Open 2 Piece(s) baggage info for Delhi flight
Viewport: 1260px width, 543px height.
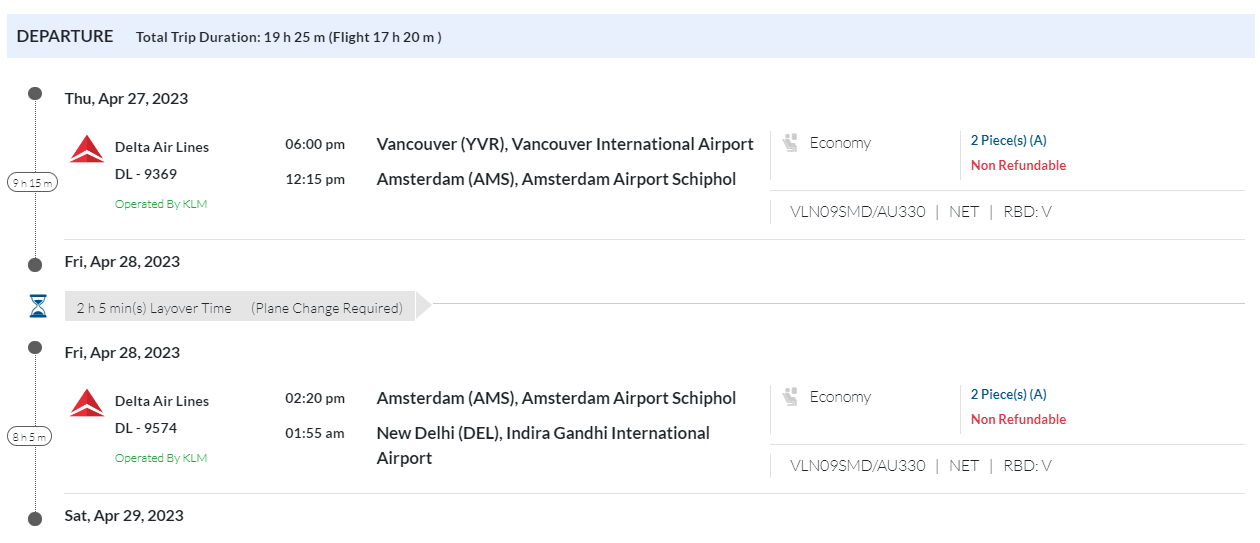pos(1008,395)
